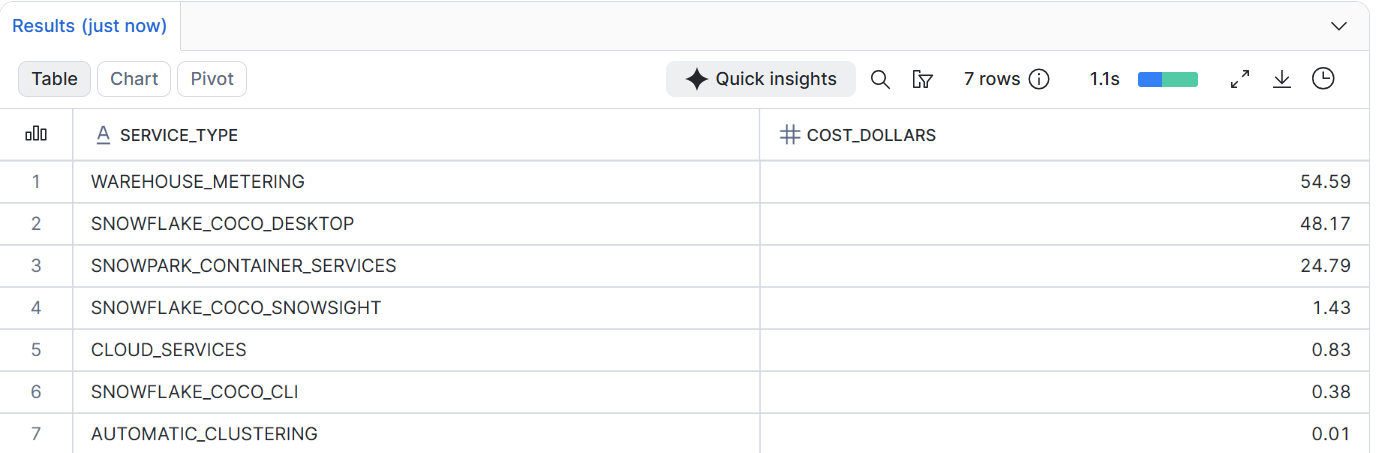This screenshot has width=1377, height=453.
Task: Collapse the results panel chevron
Action: [1339, 26]
